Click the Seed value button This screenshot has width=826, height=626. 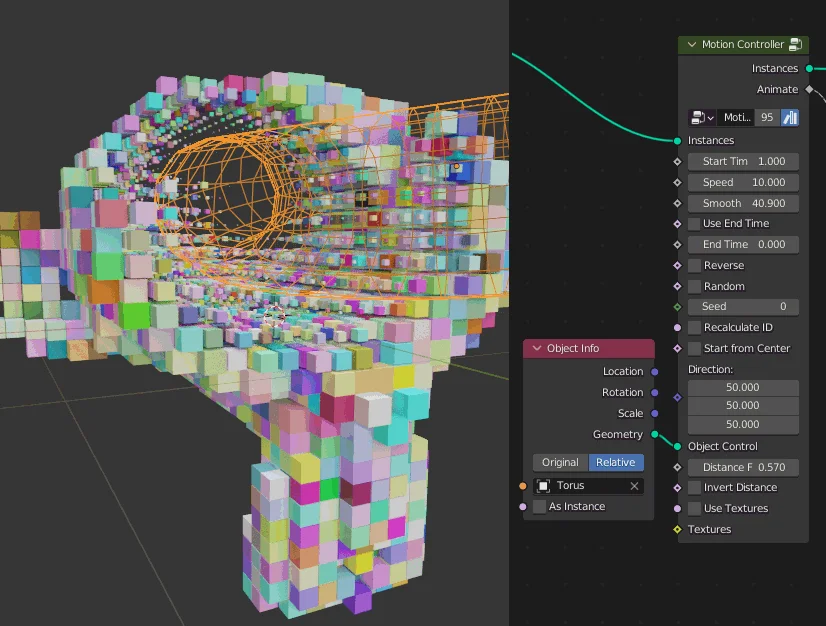click(743, 306)
